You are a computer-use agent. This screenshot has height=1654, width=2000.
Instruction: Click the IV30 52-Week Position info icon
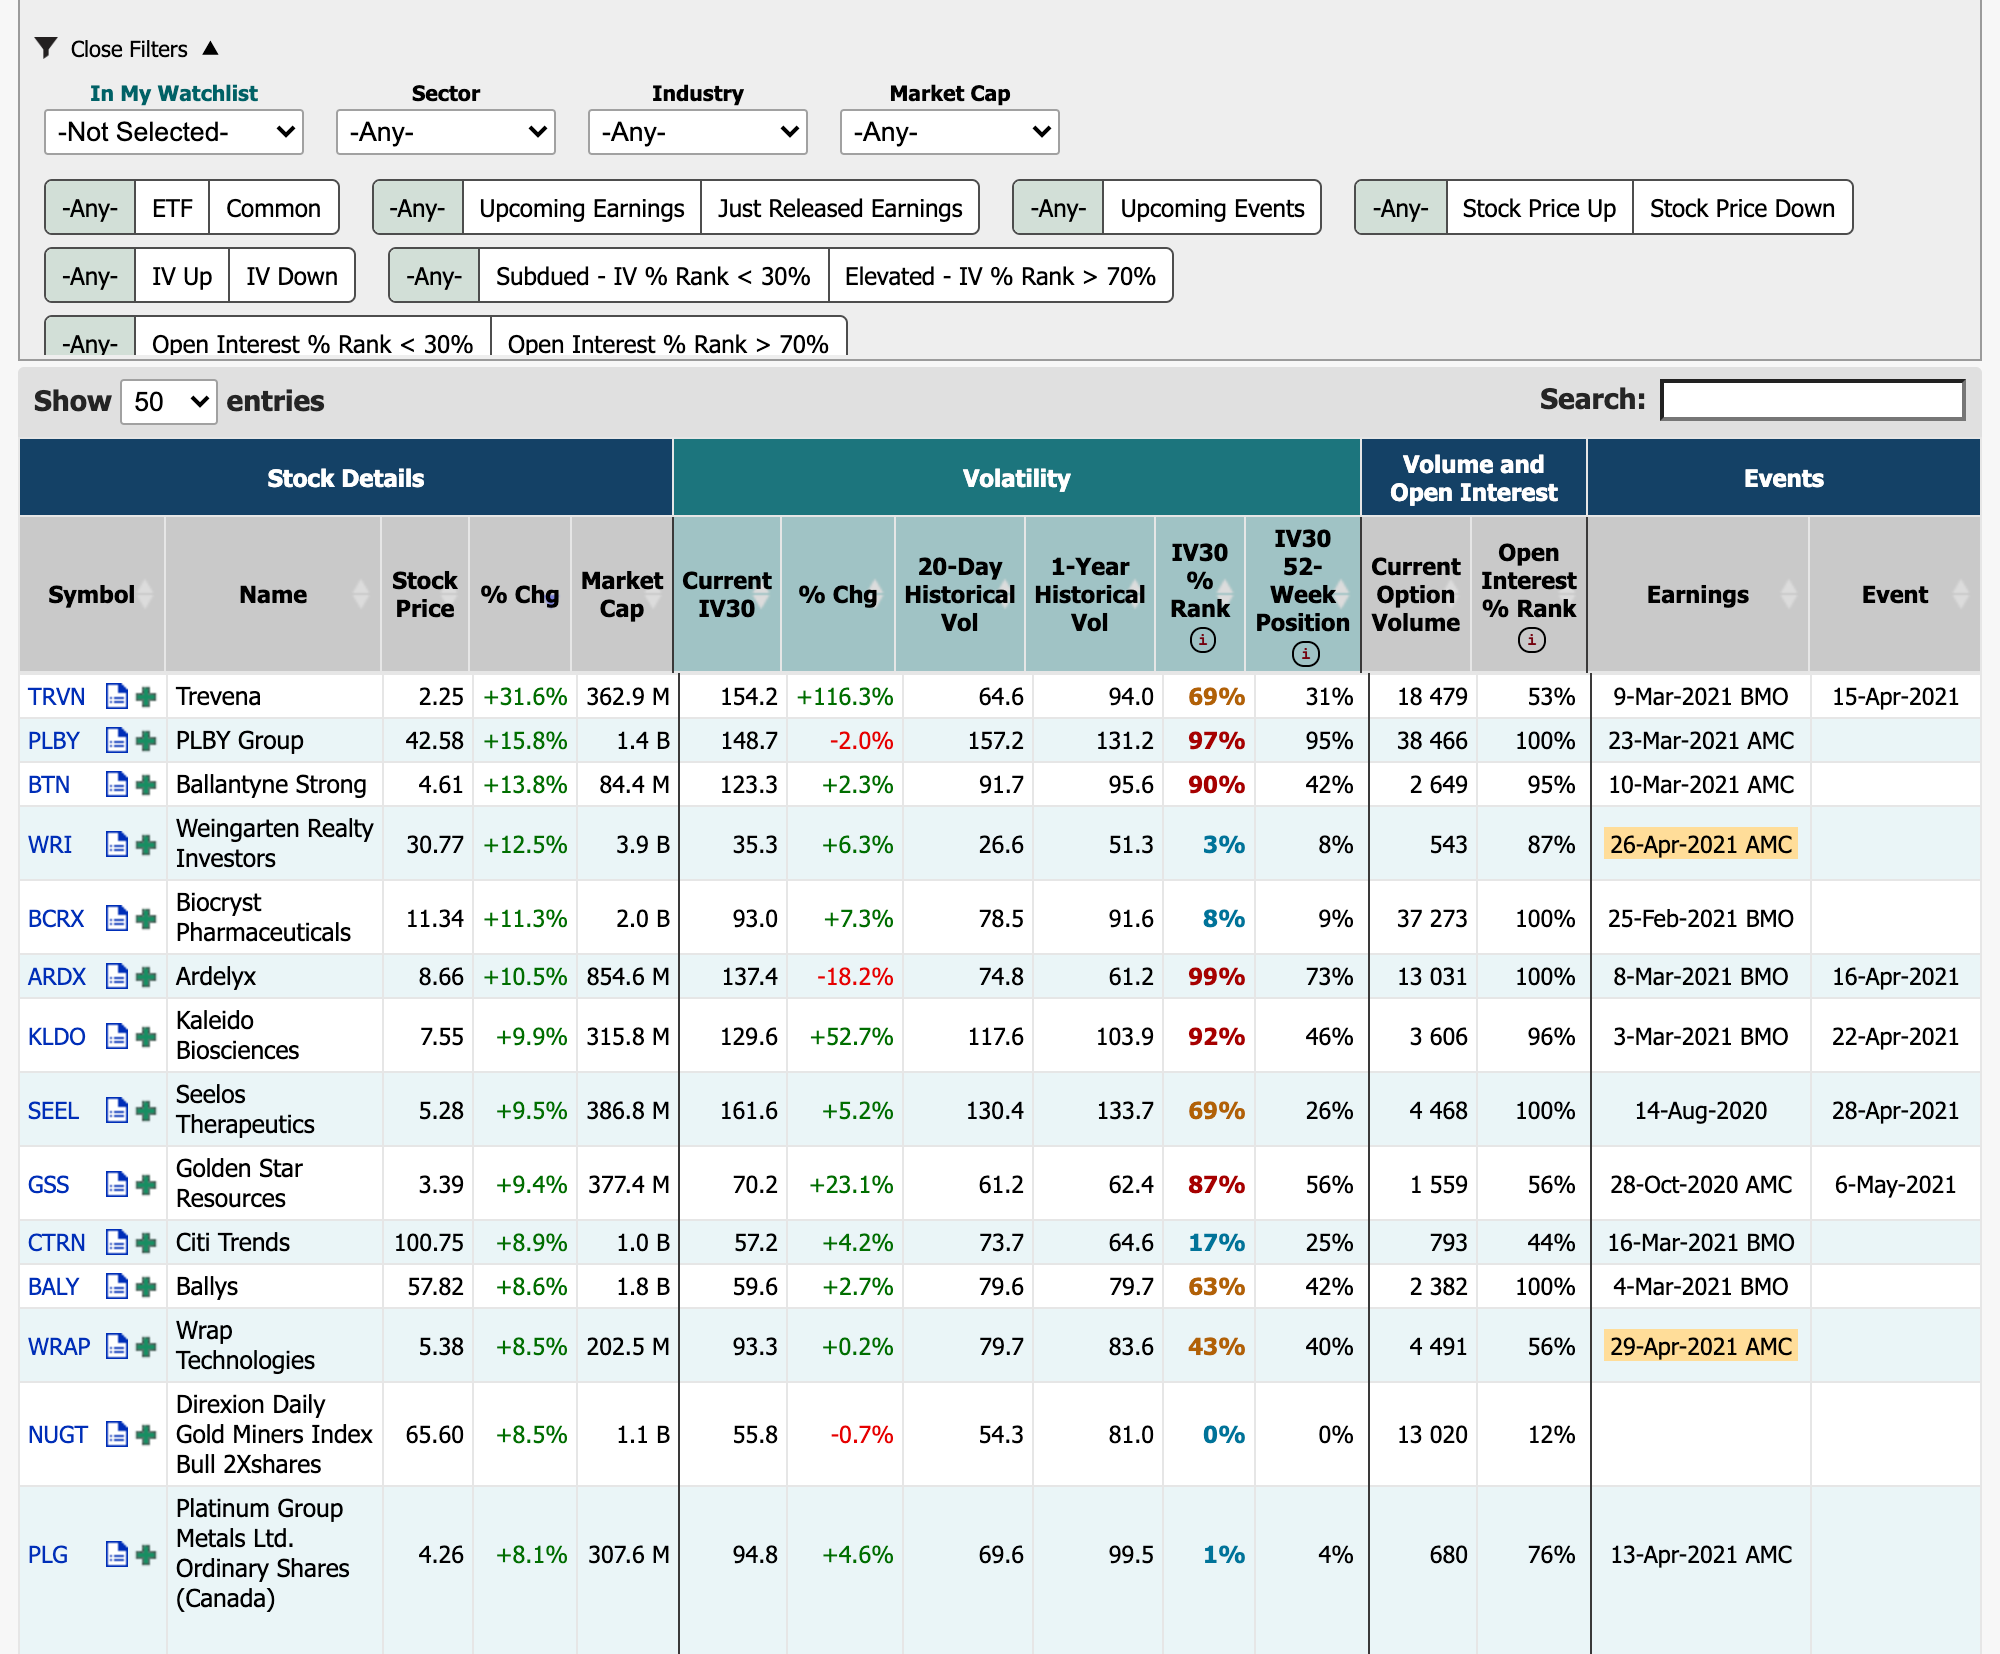click(x=1305, y=654)
